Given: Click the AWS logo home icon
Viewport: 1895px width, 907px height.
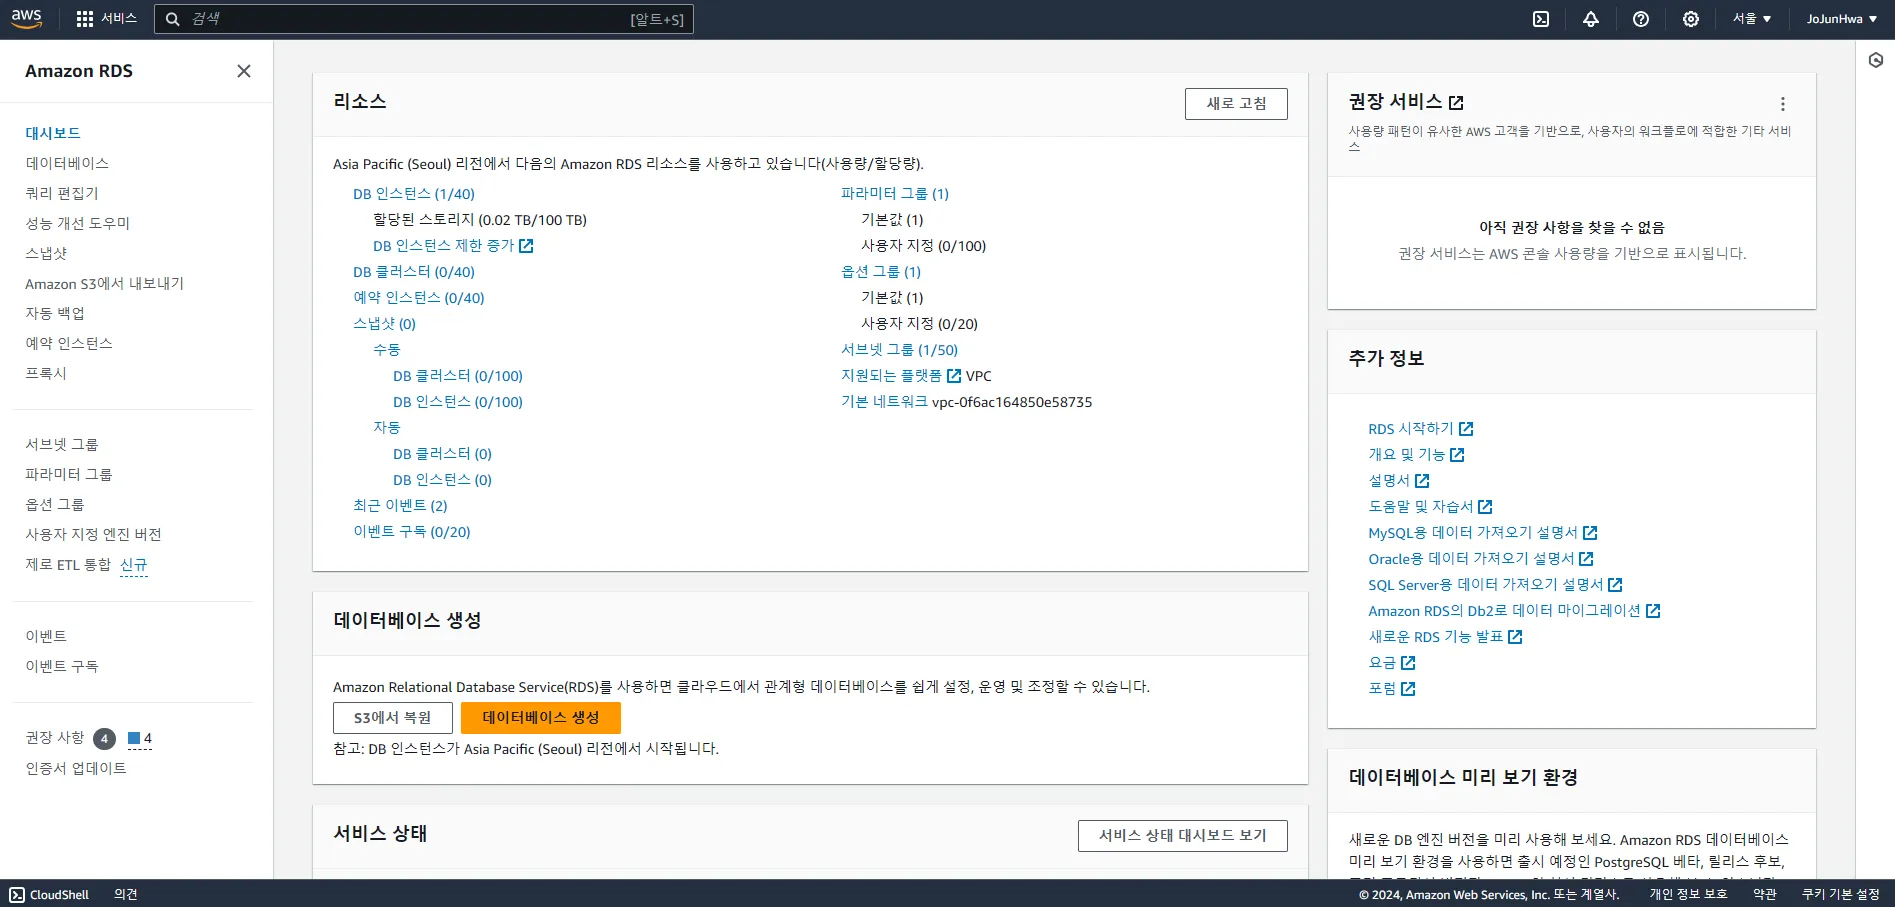Looking at the screenshot, I should [x=26, y=18].
